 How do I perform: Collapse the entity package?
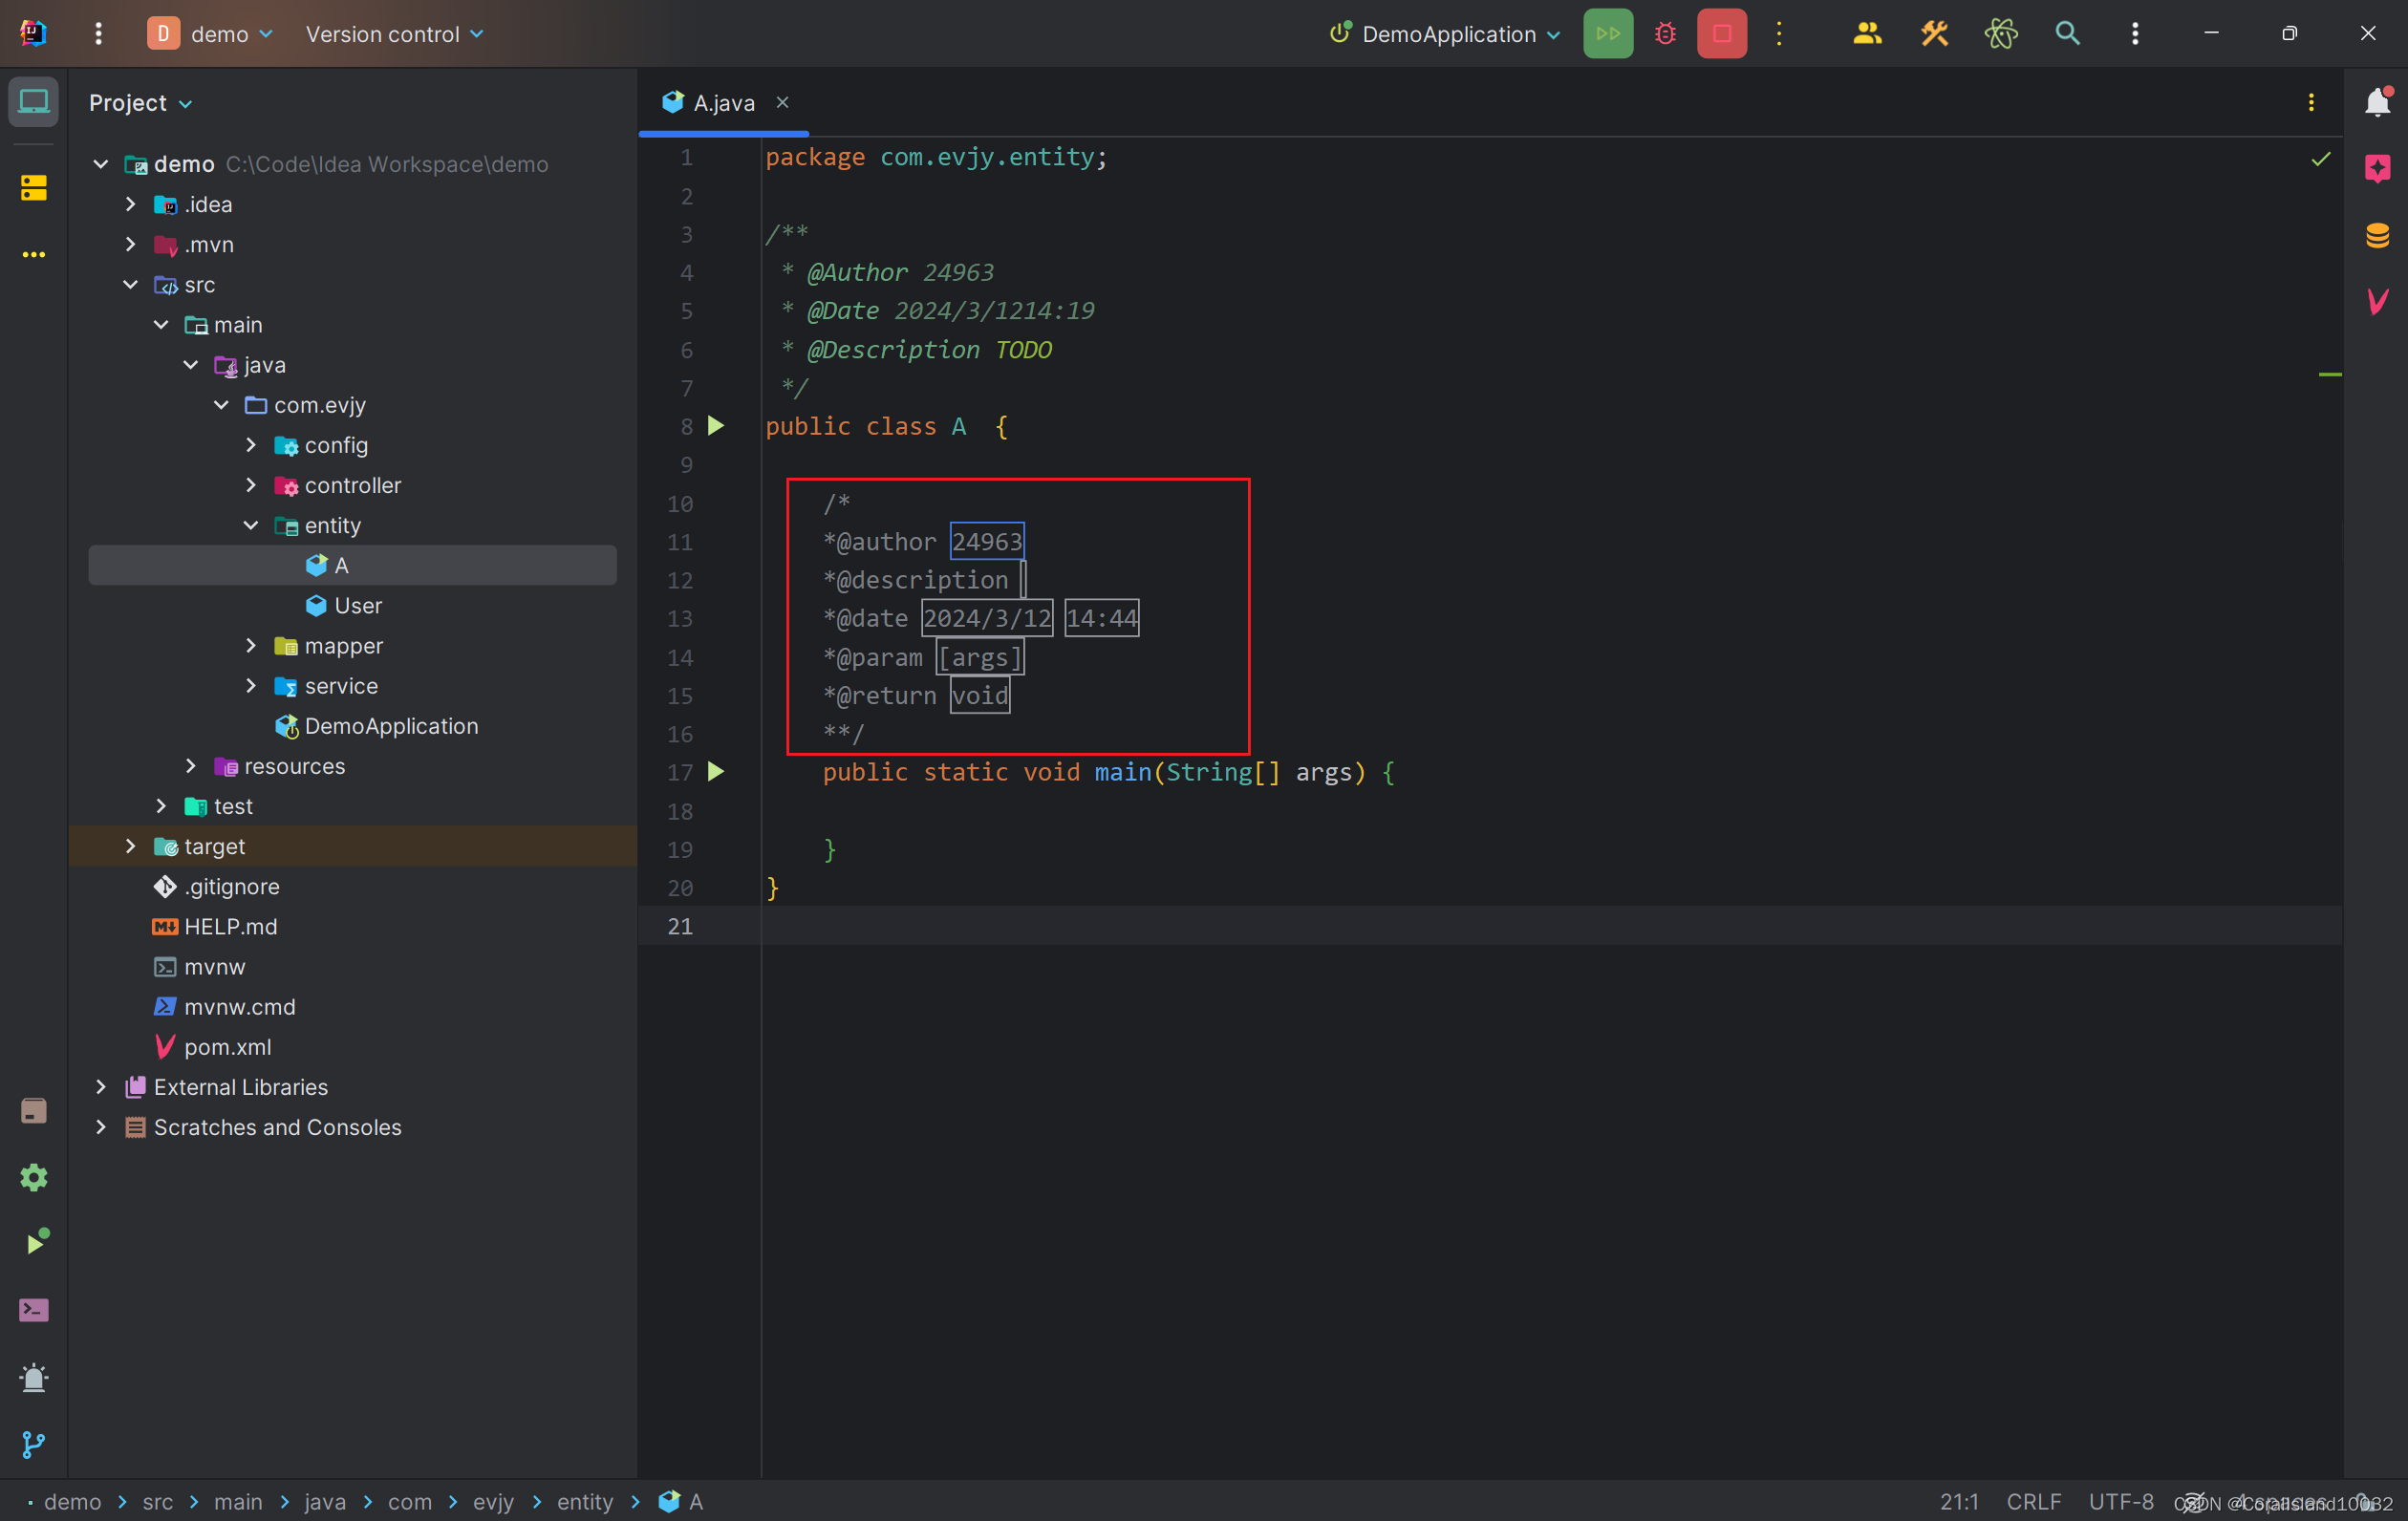point(251,525)
